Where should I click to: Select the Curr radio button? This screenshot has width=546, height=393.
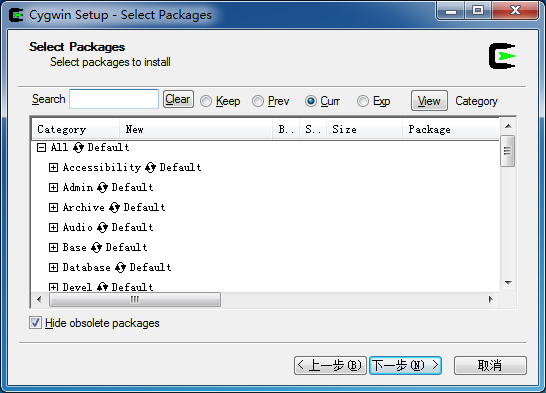(x=311, y=101)
